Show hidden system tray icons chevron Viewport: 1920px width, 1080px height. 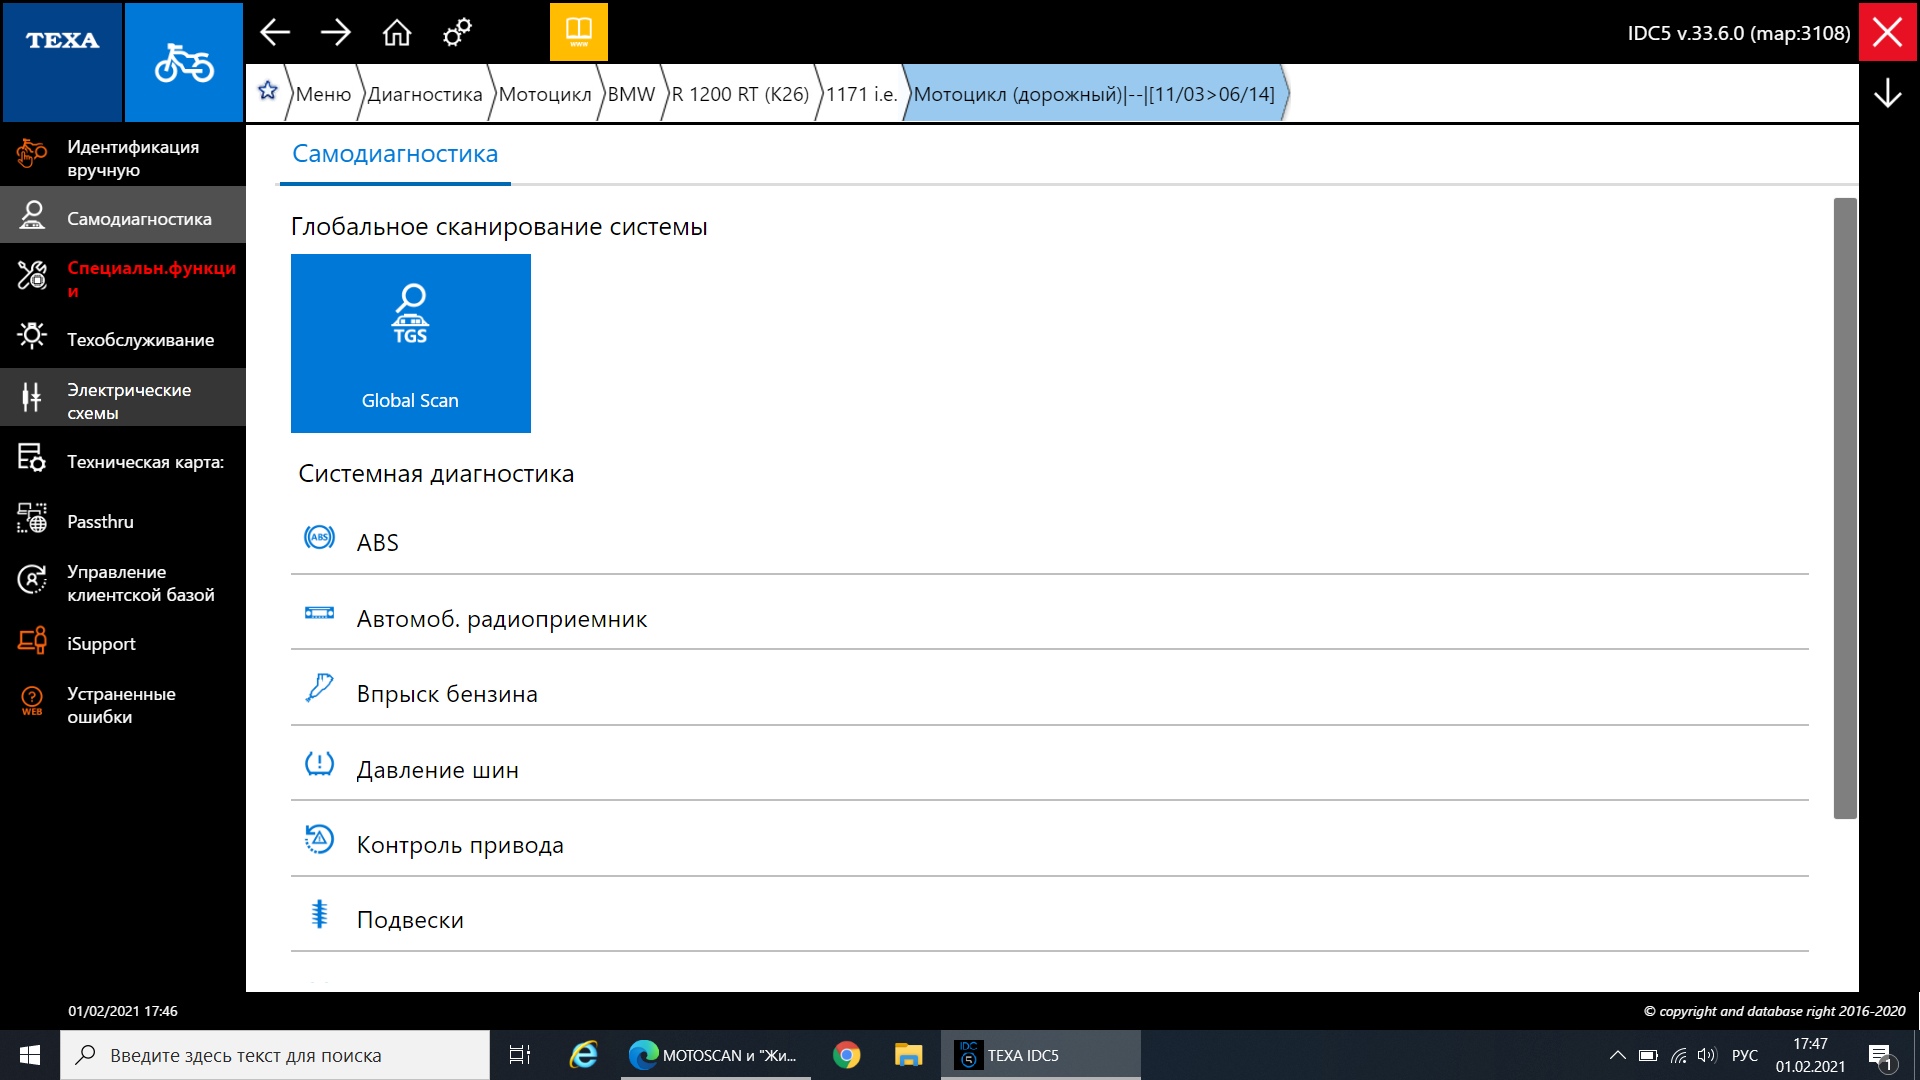click(x=1617, y=1055)
